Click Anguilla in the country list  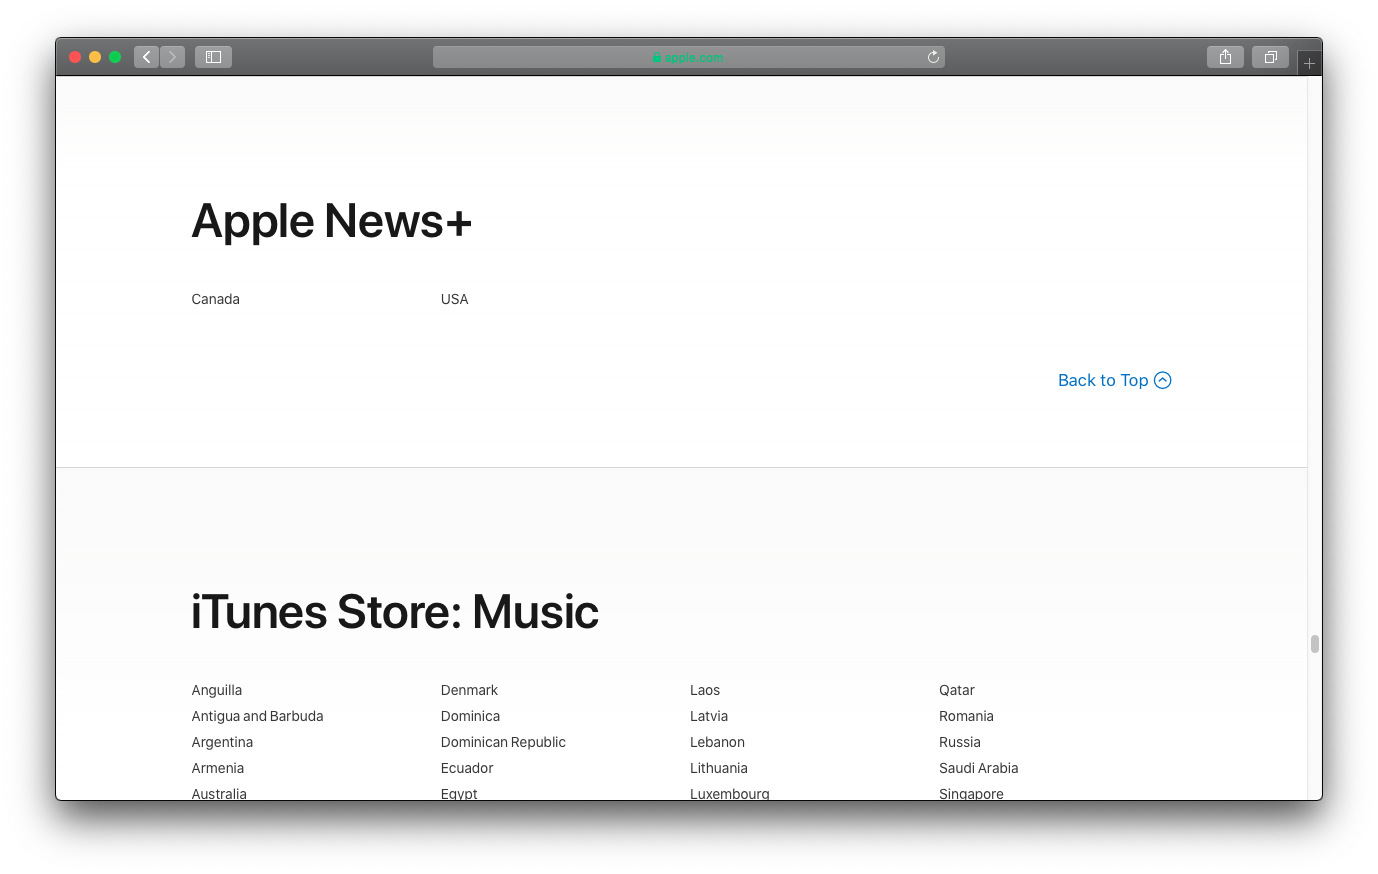click(217, 690)
